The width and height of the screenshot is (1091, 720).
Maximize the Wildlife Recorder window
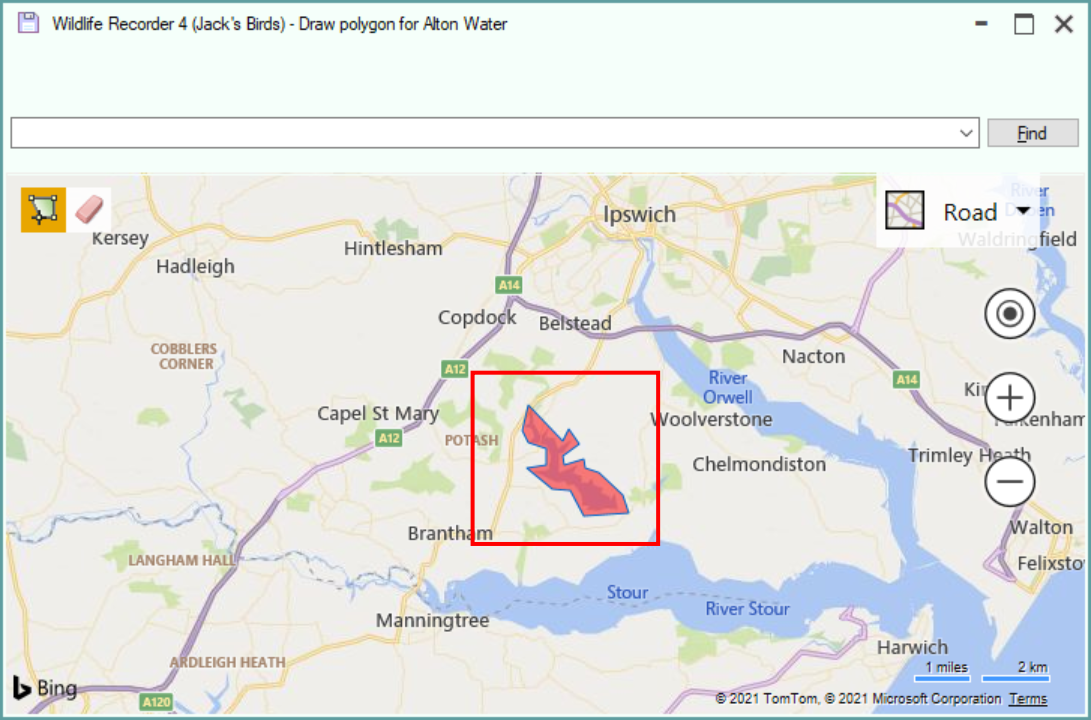1024,24
